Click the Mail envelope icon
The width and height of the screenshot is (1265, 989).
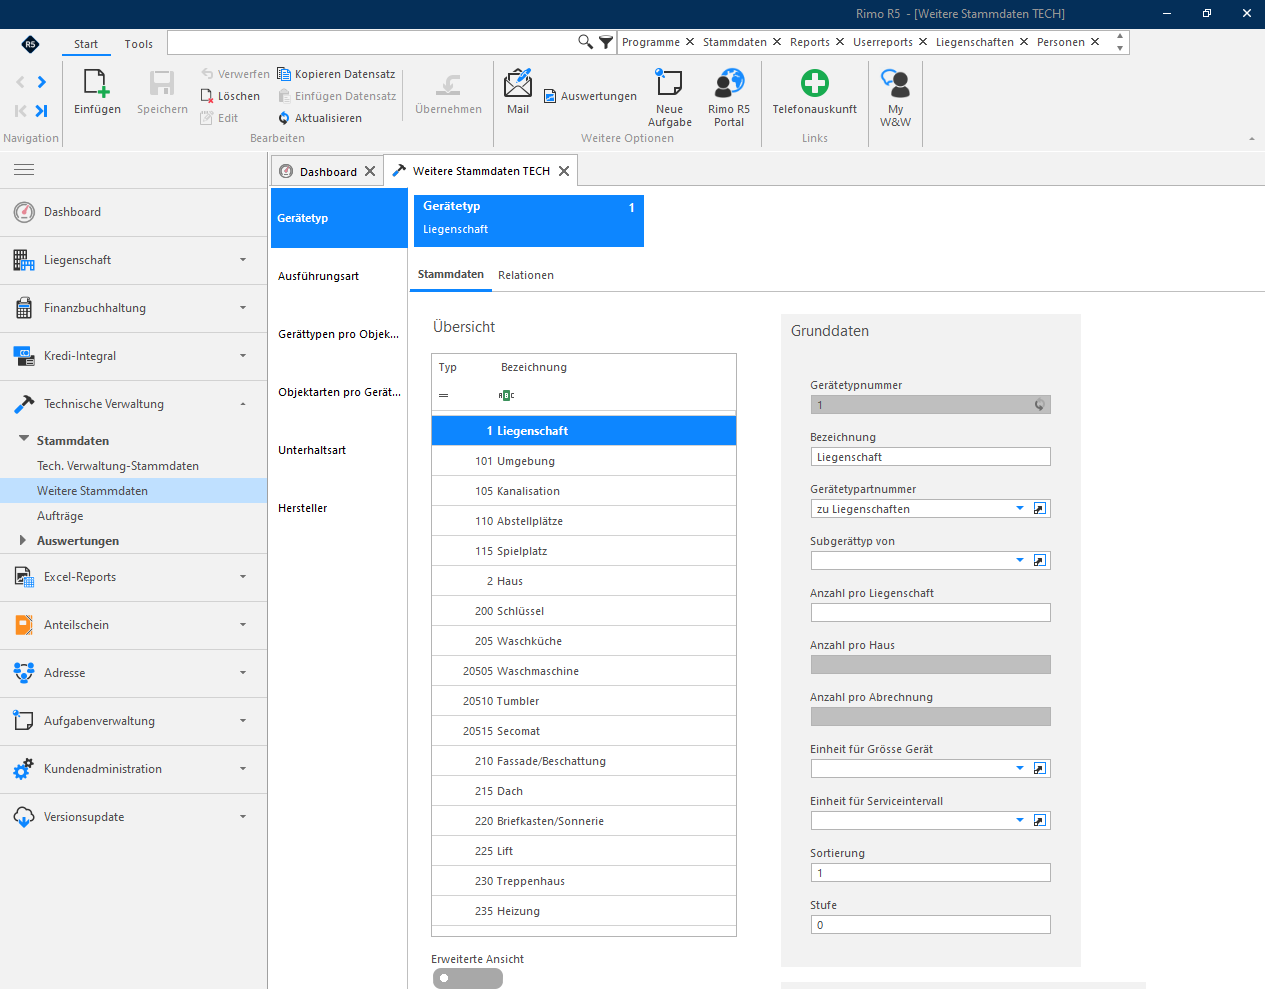(x=518, y=83)
